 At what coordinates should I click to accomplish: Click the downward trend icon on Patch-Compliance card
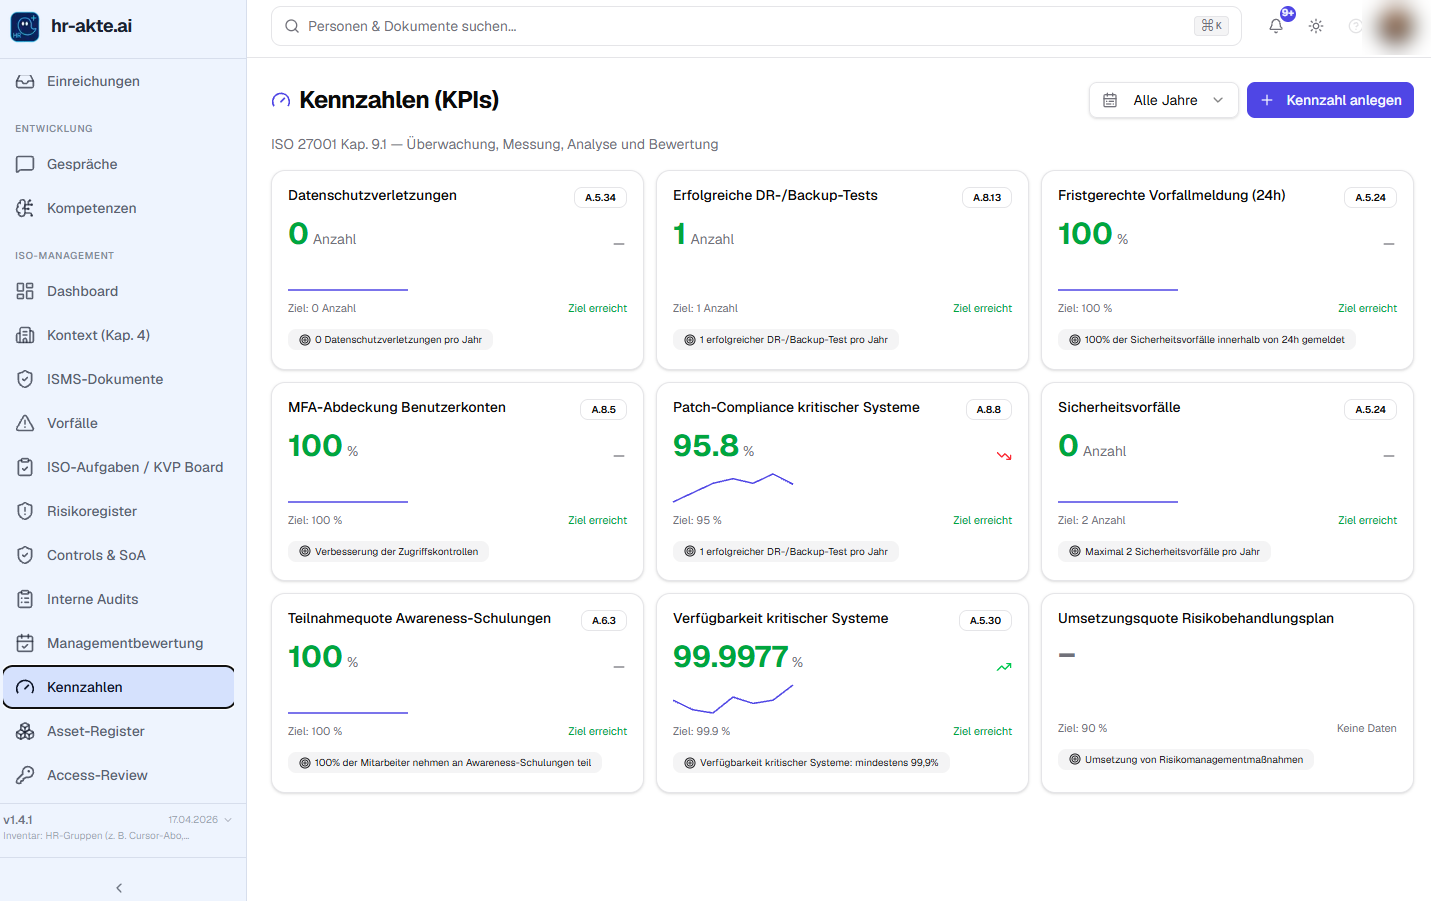pyautogui.click(x=1004, y=456)
